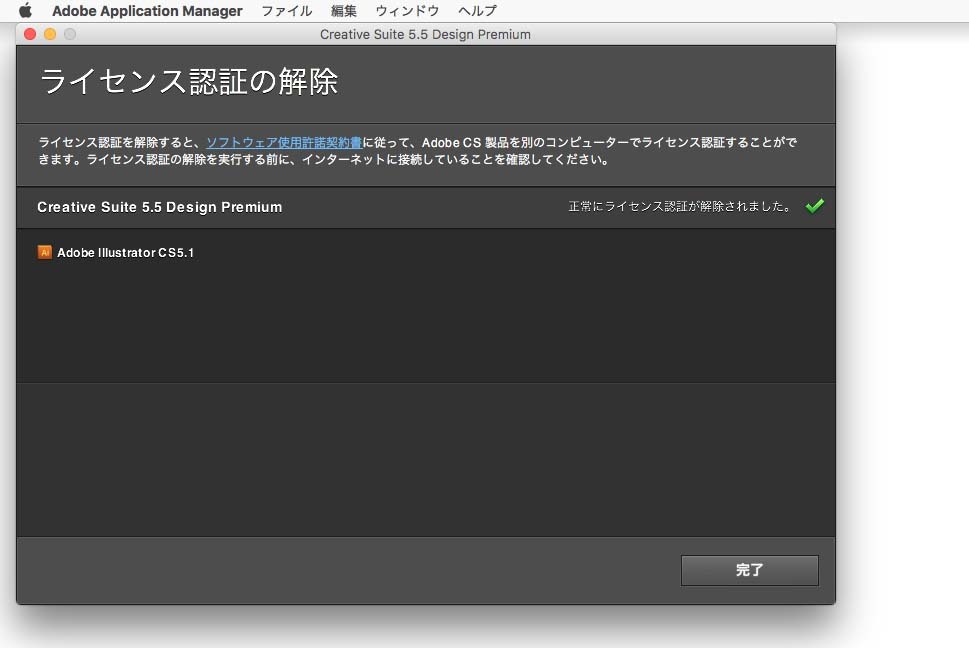This screenshot has width=969, height=648.
Task: Close the window with red button
Action: 30,34
